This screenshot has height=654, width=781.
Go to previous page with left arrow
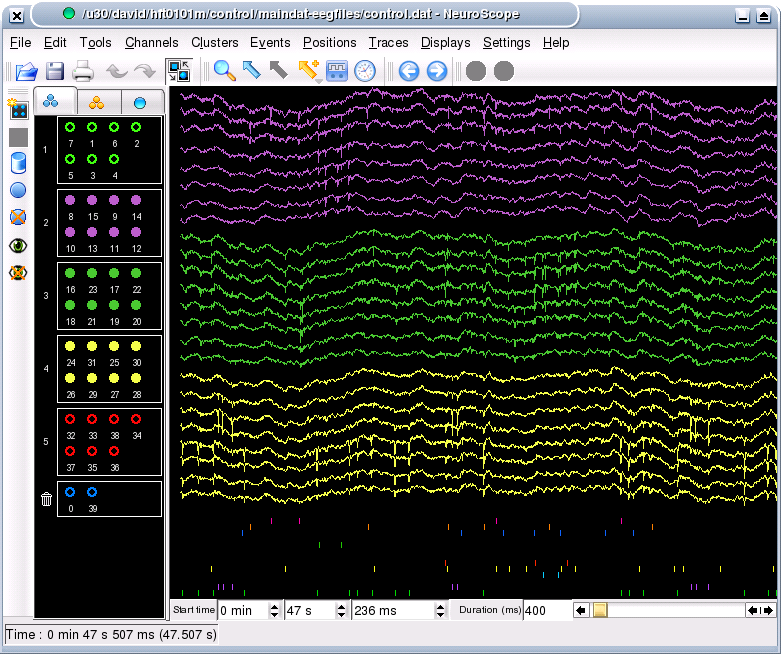[x=409, y=71]
